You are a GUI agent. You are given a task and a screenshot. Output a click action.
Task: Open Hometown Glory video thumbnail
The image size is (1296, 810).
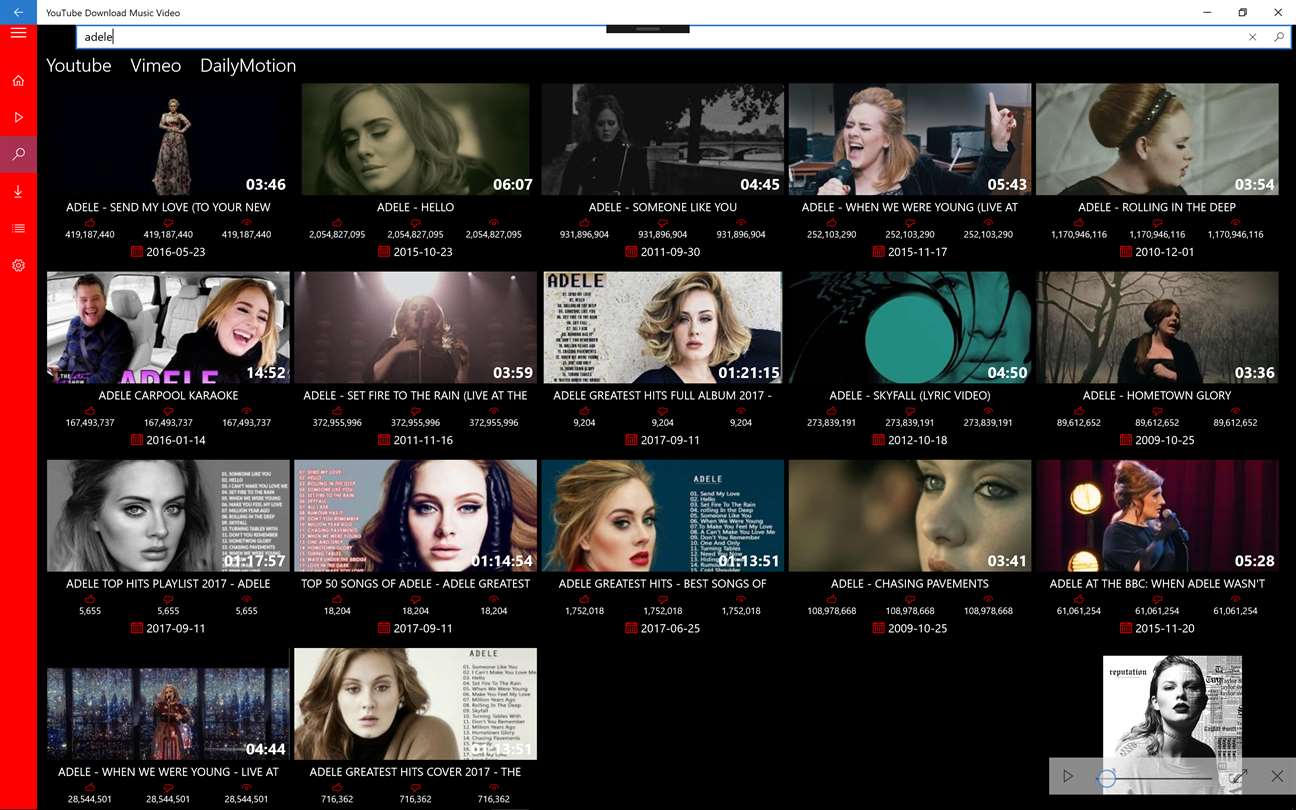[x=1157, y=327]
